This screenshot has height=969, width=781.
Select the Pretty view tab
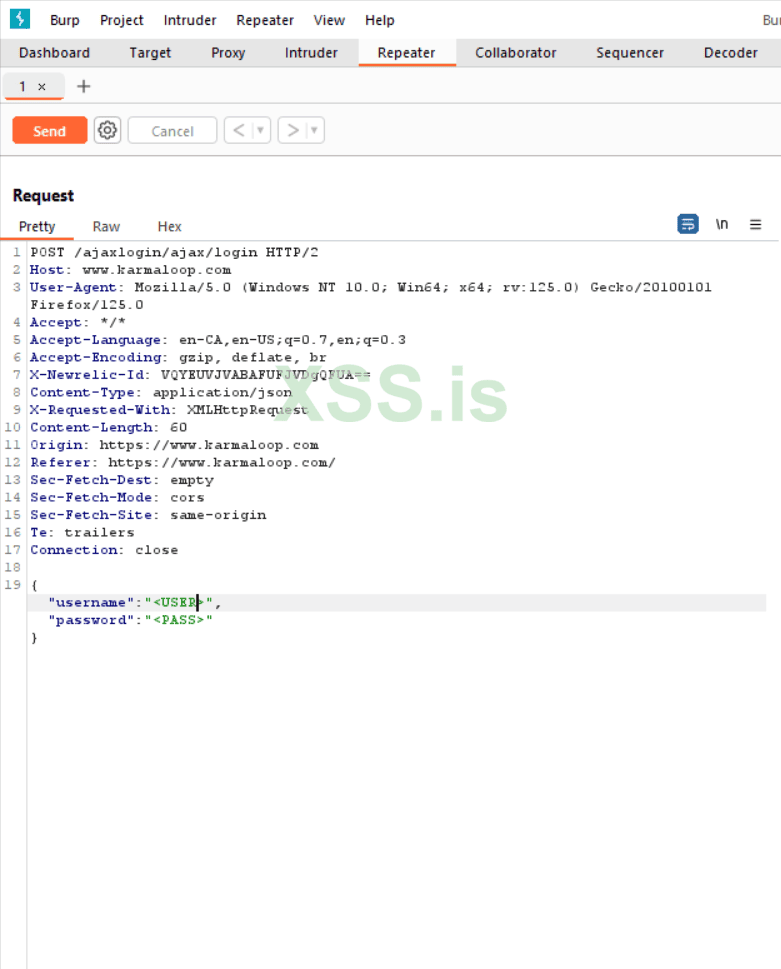coord(37,226)
